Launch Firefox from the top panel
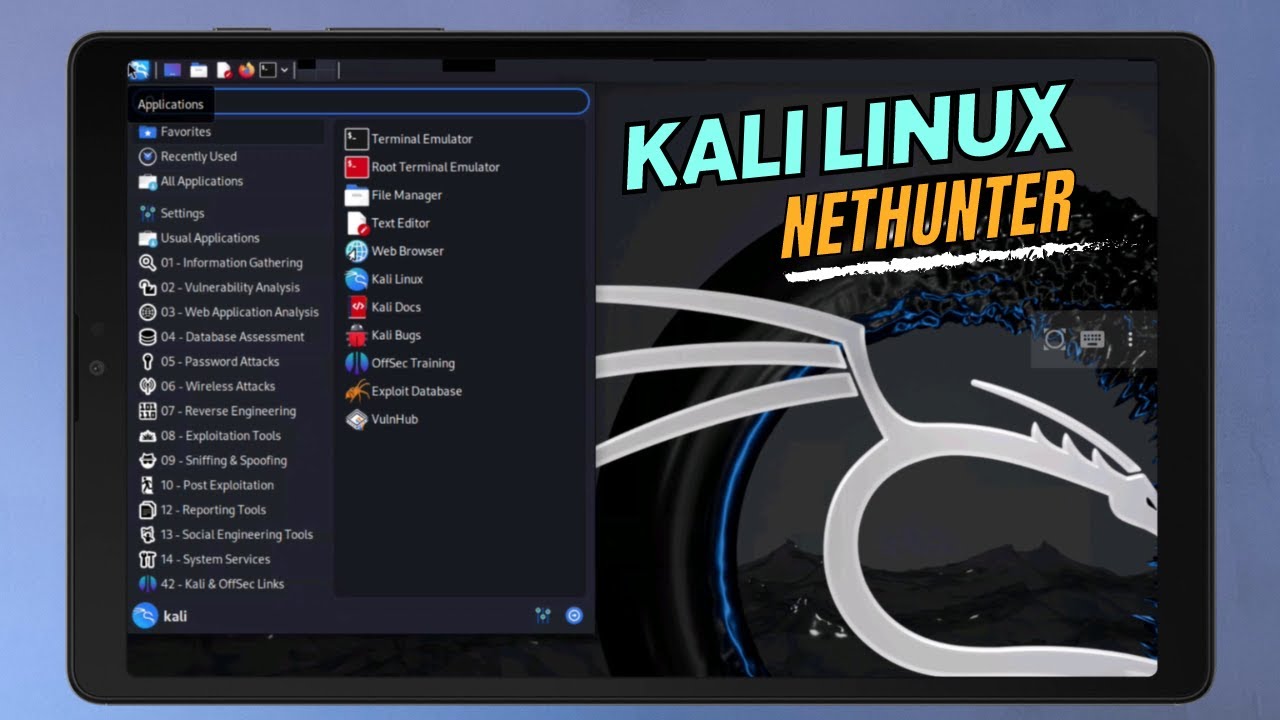The height and width of the screenshot is (720, 1280). [246, 70]
